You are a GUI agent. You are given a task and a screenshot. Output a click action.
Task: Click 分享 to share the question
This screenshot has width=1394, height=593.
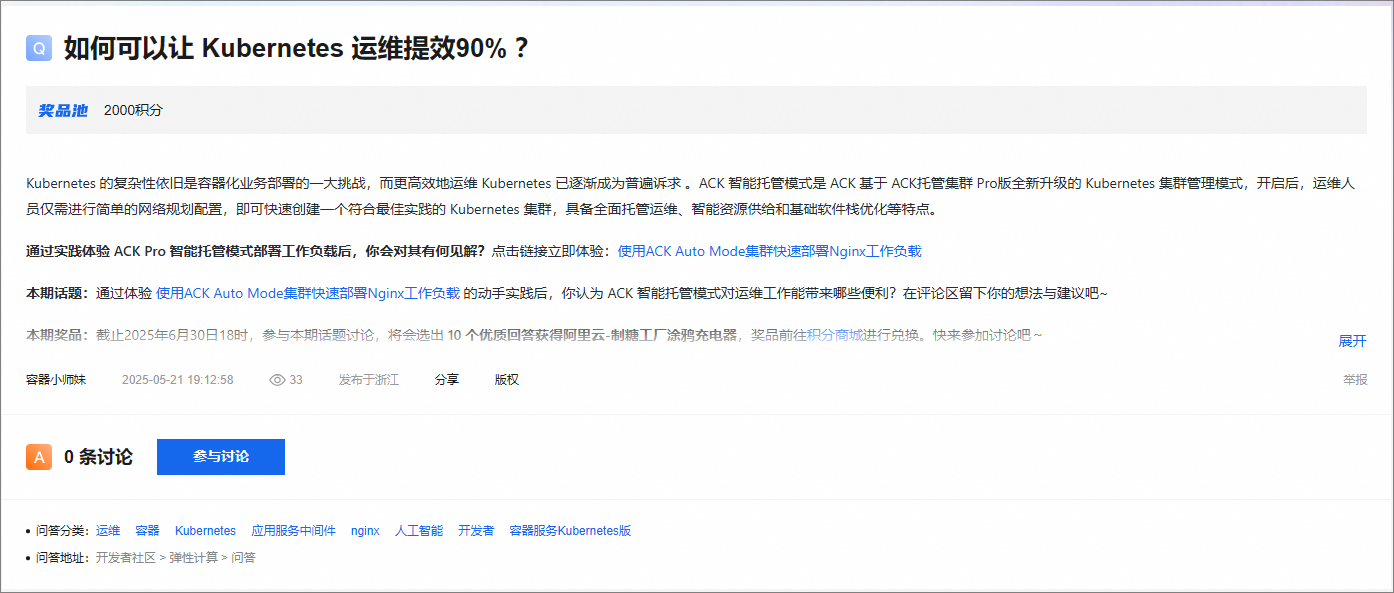[447, 380]
